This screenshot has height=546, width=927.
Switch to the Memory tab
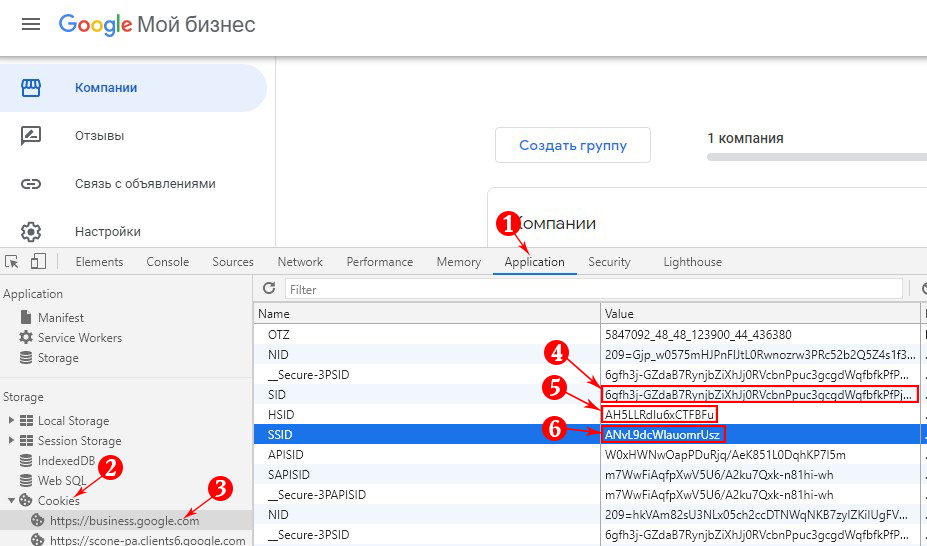459,262
